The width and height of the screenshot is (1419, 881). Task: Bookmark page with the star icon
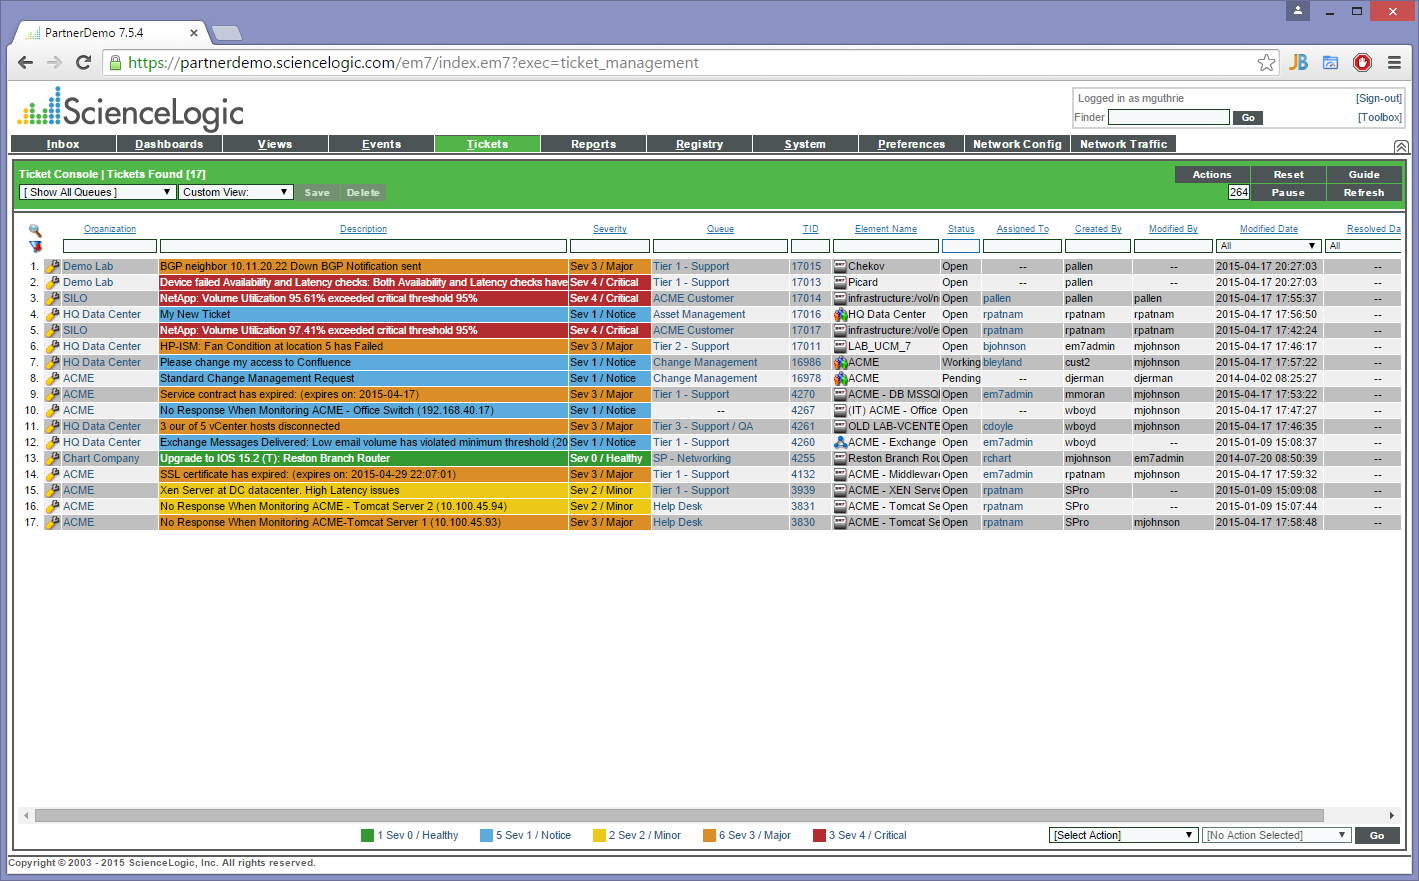[1266, 63]
